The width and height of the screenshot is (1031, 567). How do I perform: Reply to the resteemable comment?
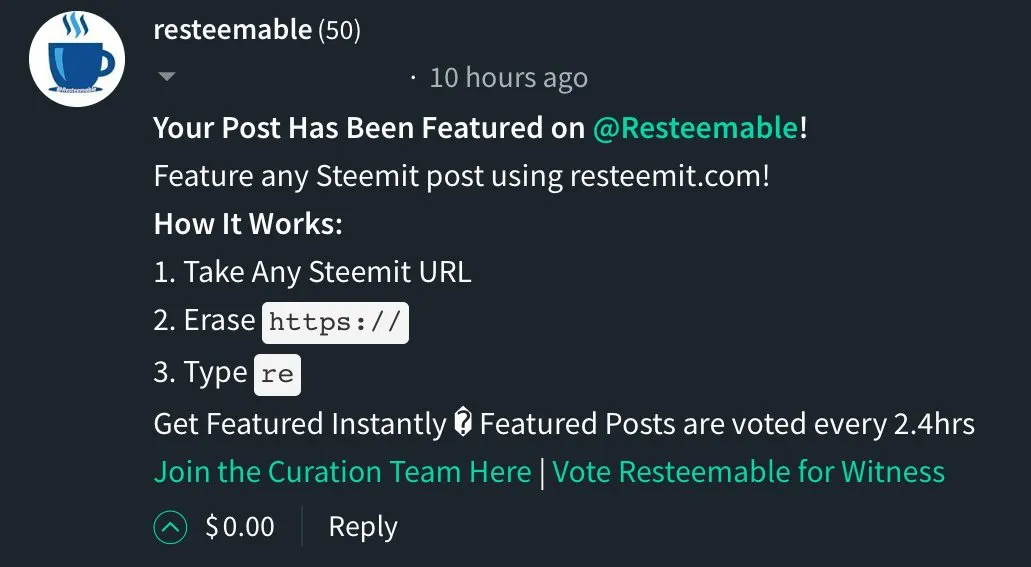coord(363,527)
